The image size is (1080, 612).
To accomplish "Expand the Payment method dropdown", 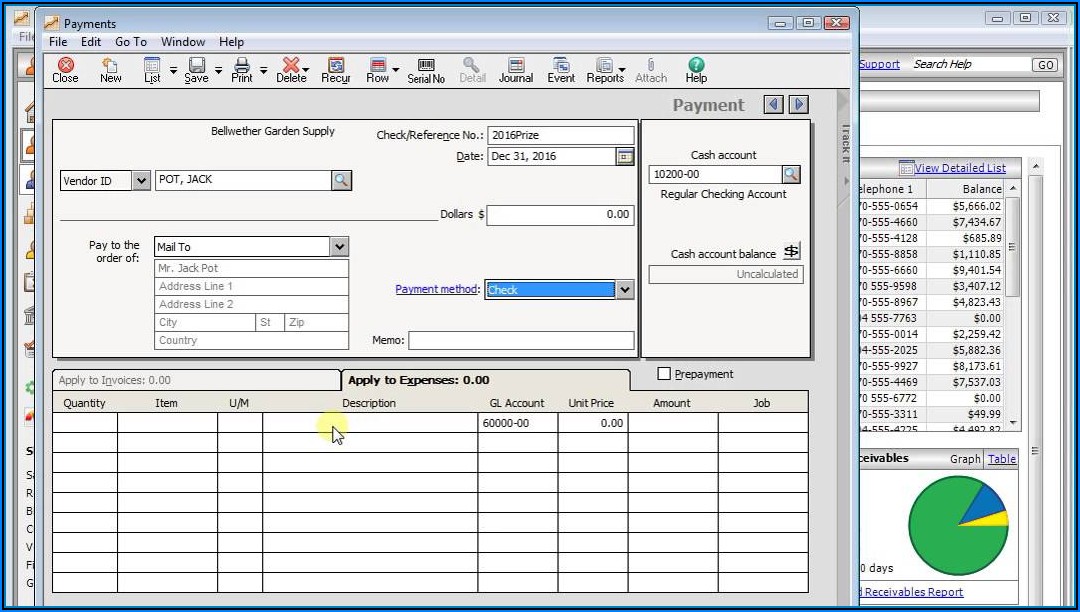I will 625,290.
